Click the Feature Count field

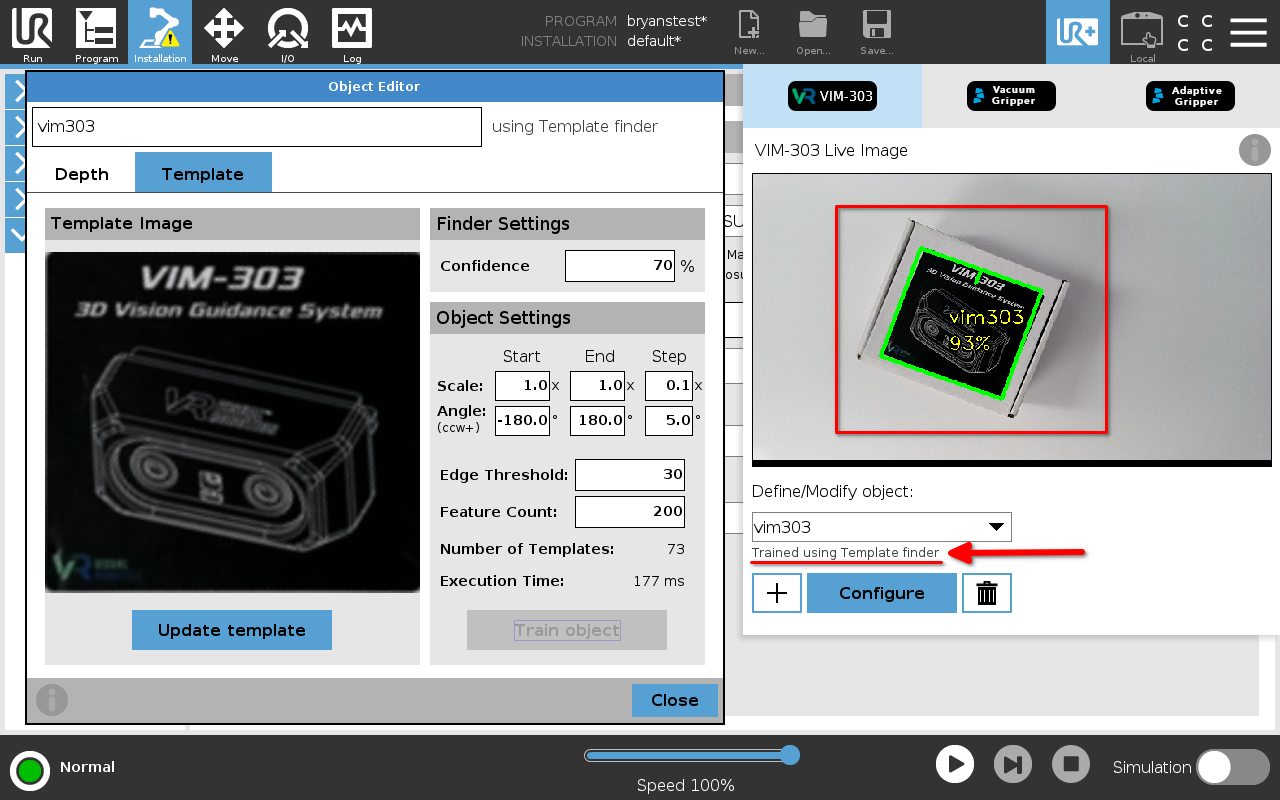tap(630, 511)
